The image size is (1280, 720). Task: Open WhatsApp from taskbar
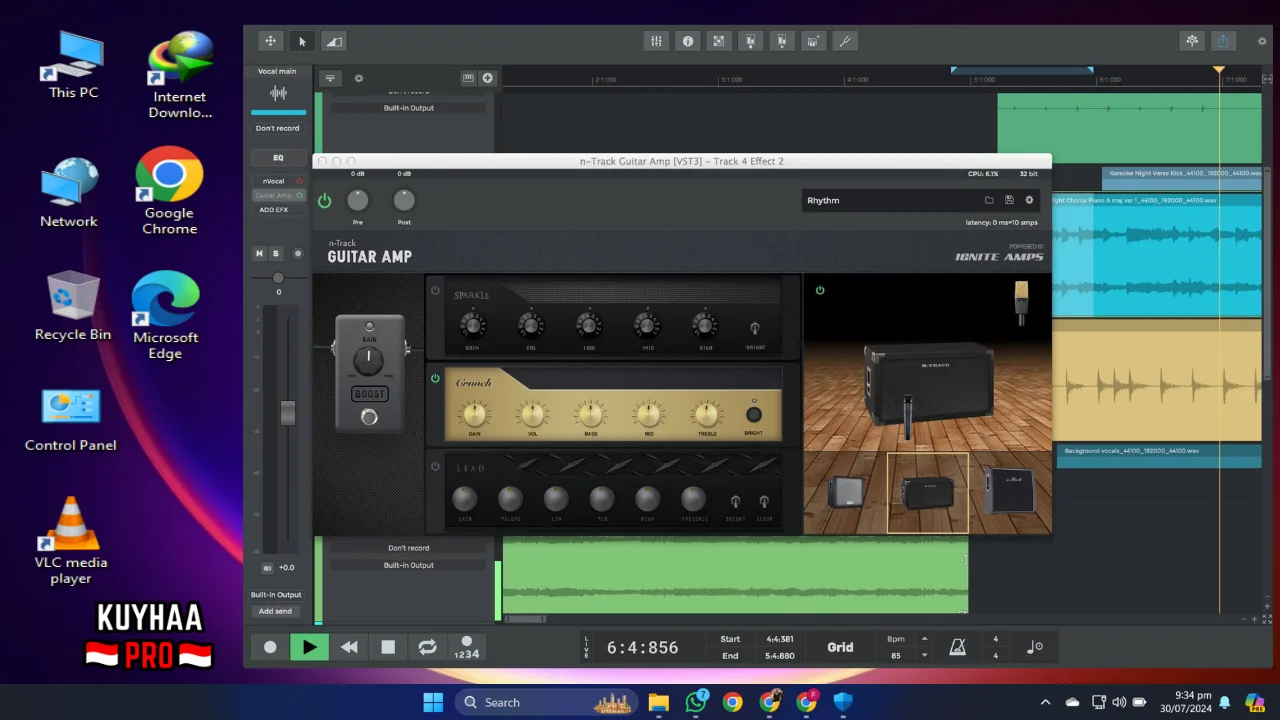point(696,702)
